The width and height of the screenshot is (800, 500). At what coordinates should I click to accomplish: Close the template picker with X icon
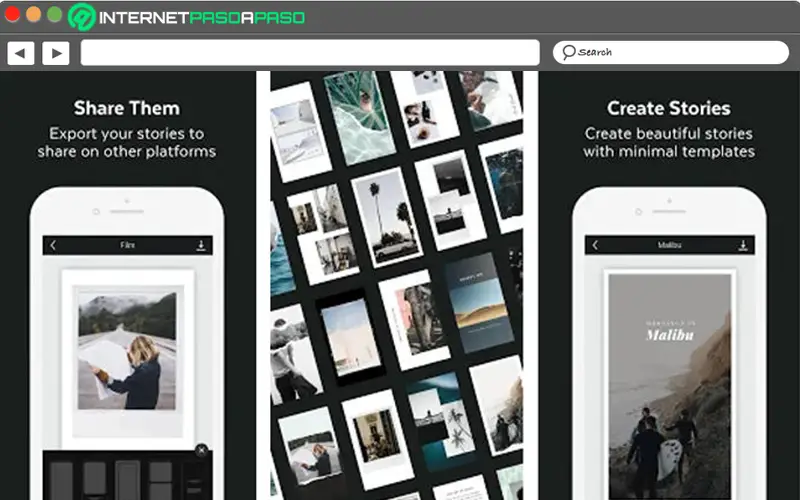click(202, 450)
